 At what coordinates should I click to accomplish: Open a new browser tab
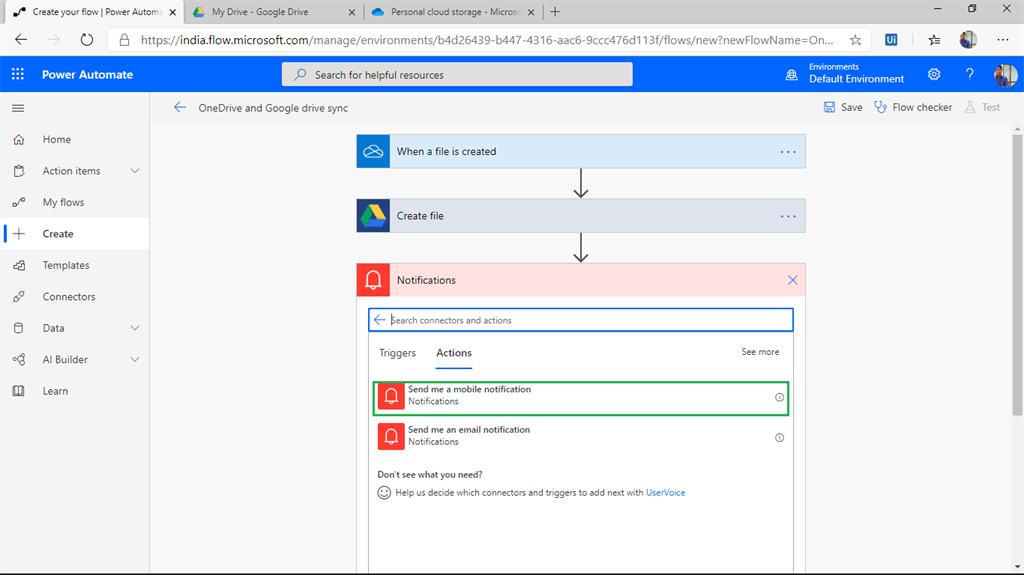point(555,12)
